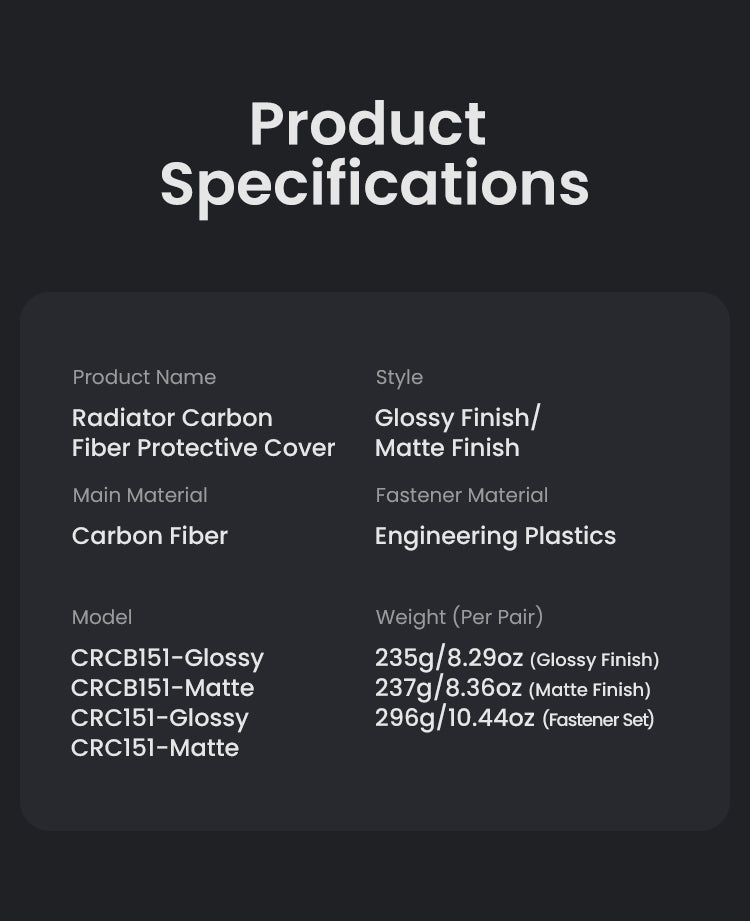Click the Weight (Per Pair) label
Screen dimensions: 750x921
459,617
